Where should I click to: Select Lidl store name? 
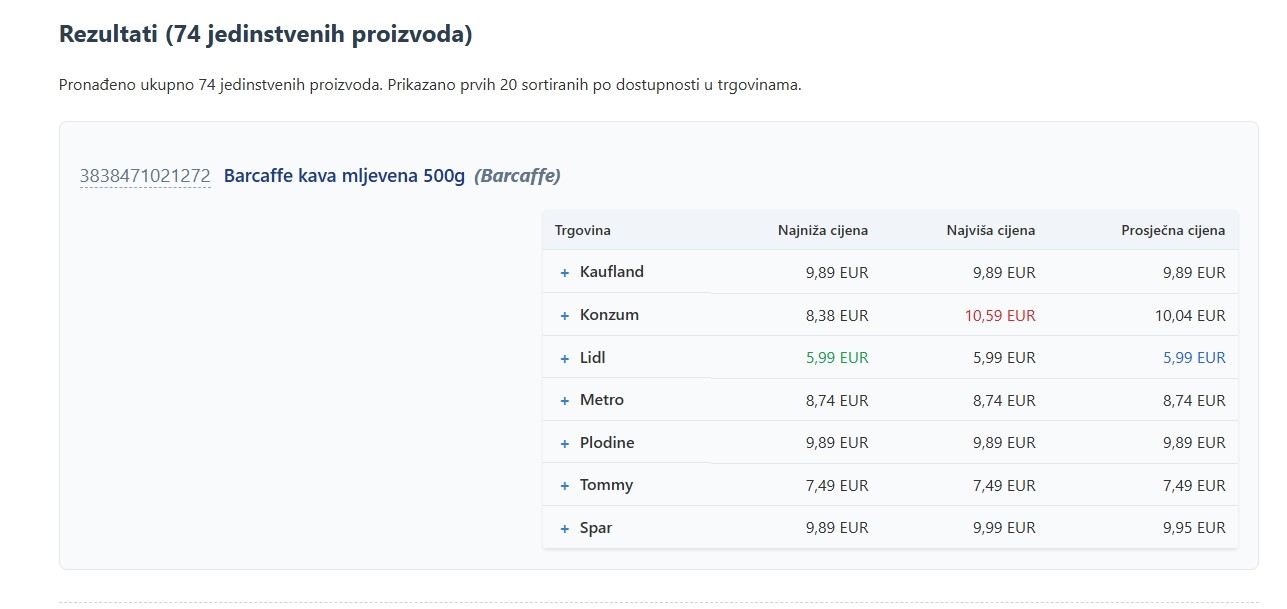click(x=593, y=357)
